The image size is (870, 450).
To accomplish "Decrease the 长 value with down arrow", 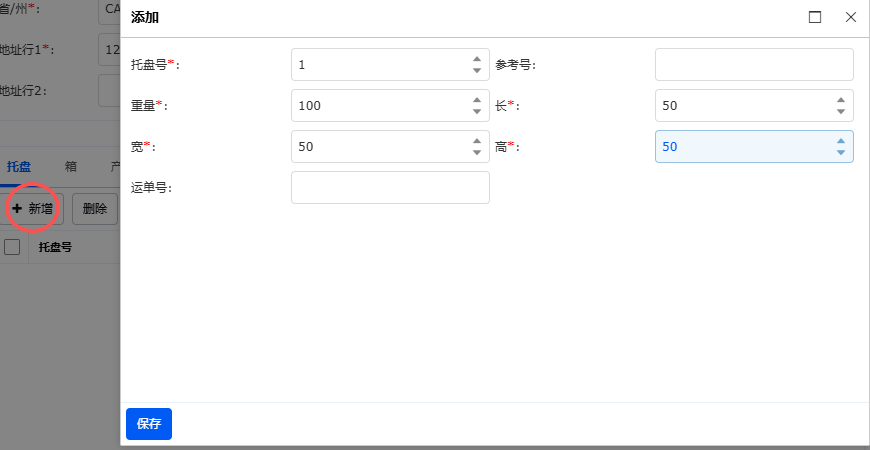I will point(841,111).
